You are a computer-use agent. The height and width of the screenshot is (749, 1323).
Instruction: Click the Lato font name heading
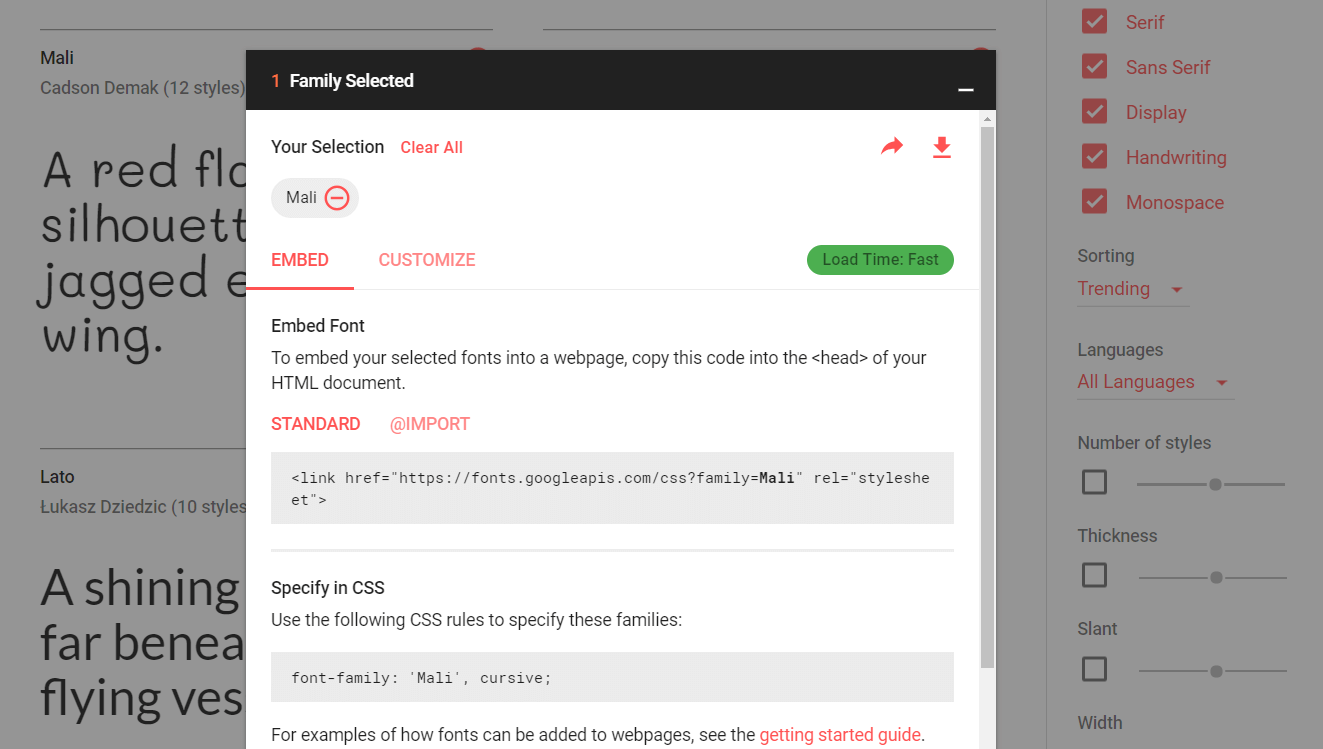[57, 477]
